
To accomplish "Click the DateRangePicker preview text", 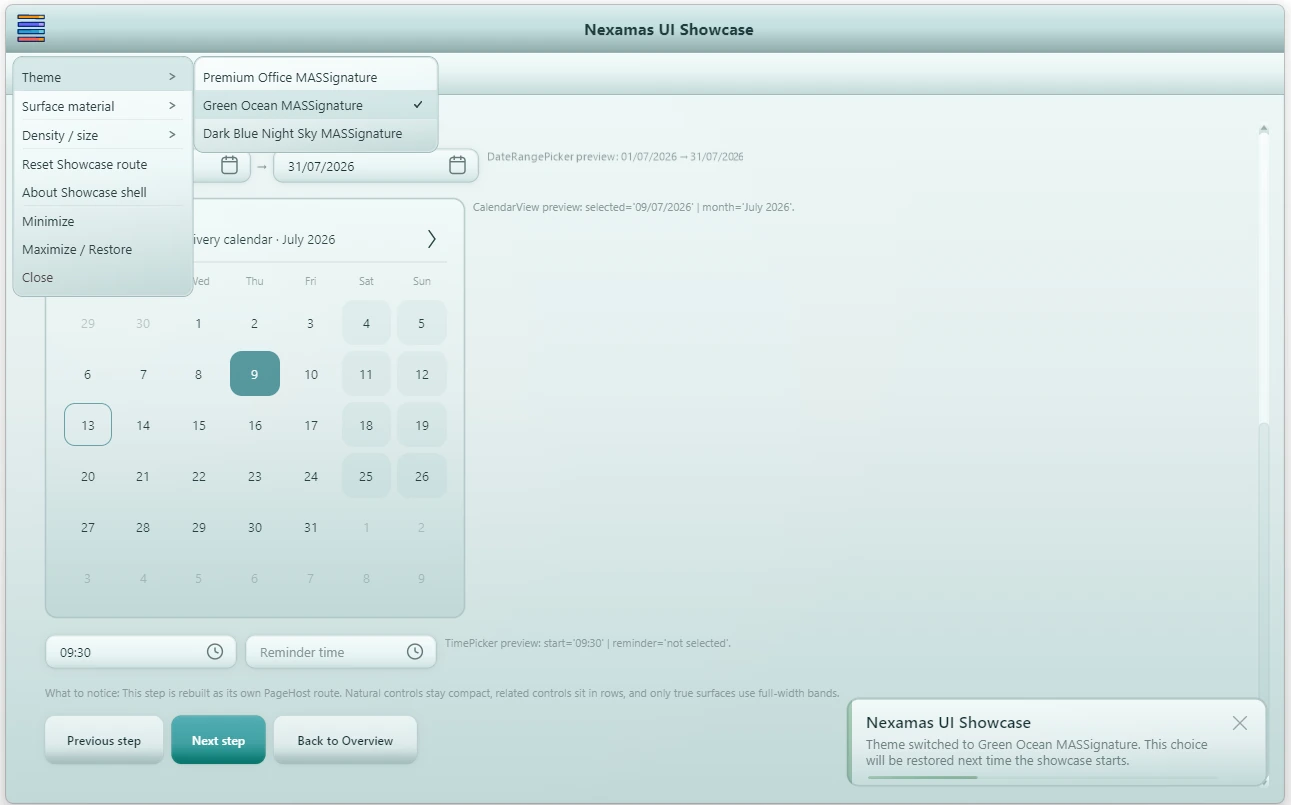I will [615, 157].
